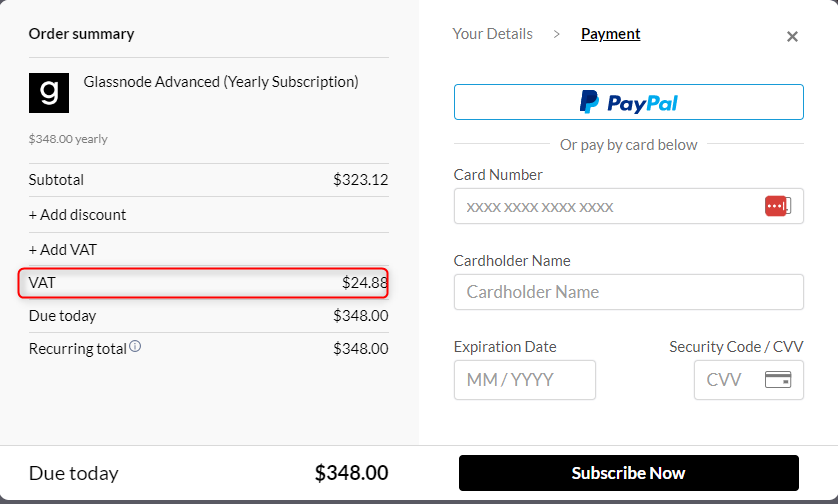Click the CVV card icon
The height and width of the screenshot is (504, 838).
[777, 380]
